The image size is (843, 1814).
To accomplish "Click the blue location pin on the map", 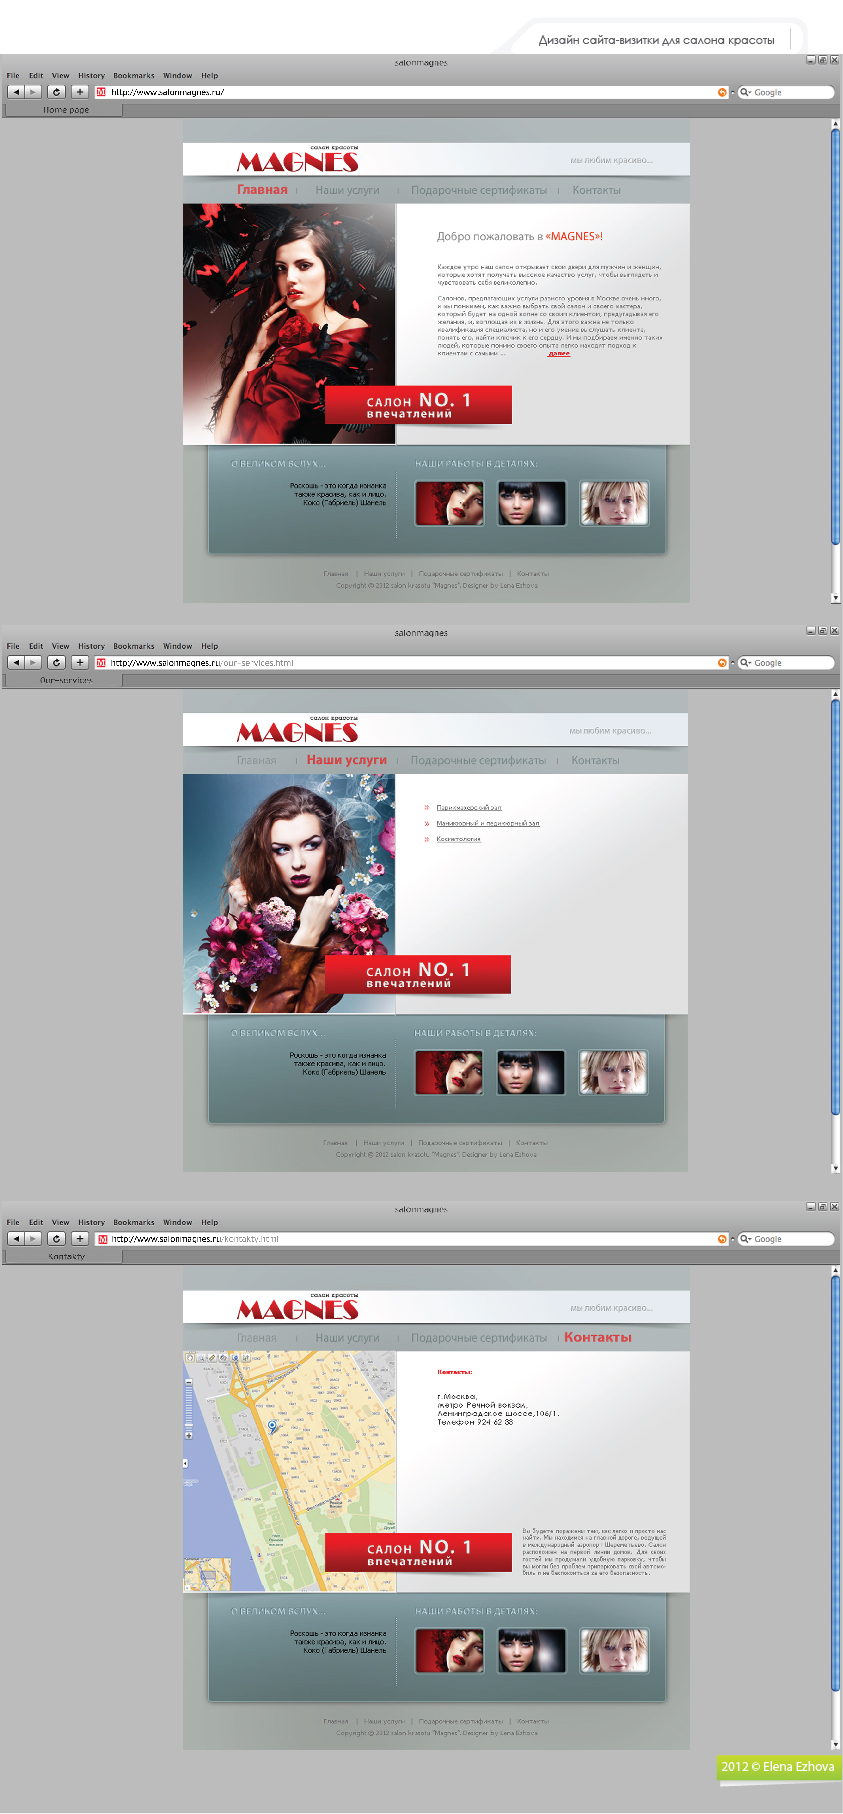I will coord(272,1427).
